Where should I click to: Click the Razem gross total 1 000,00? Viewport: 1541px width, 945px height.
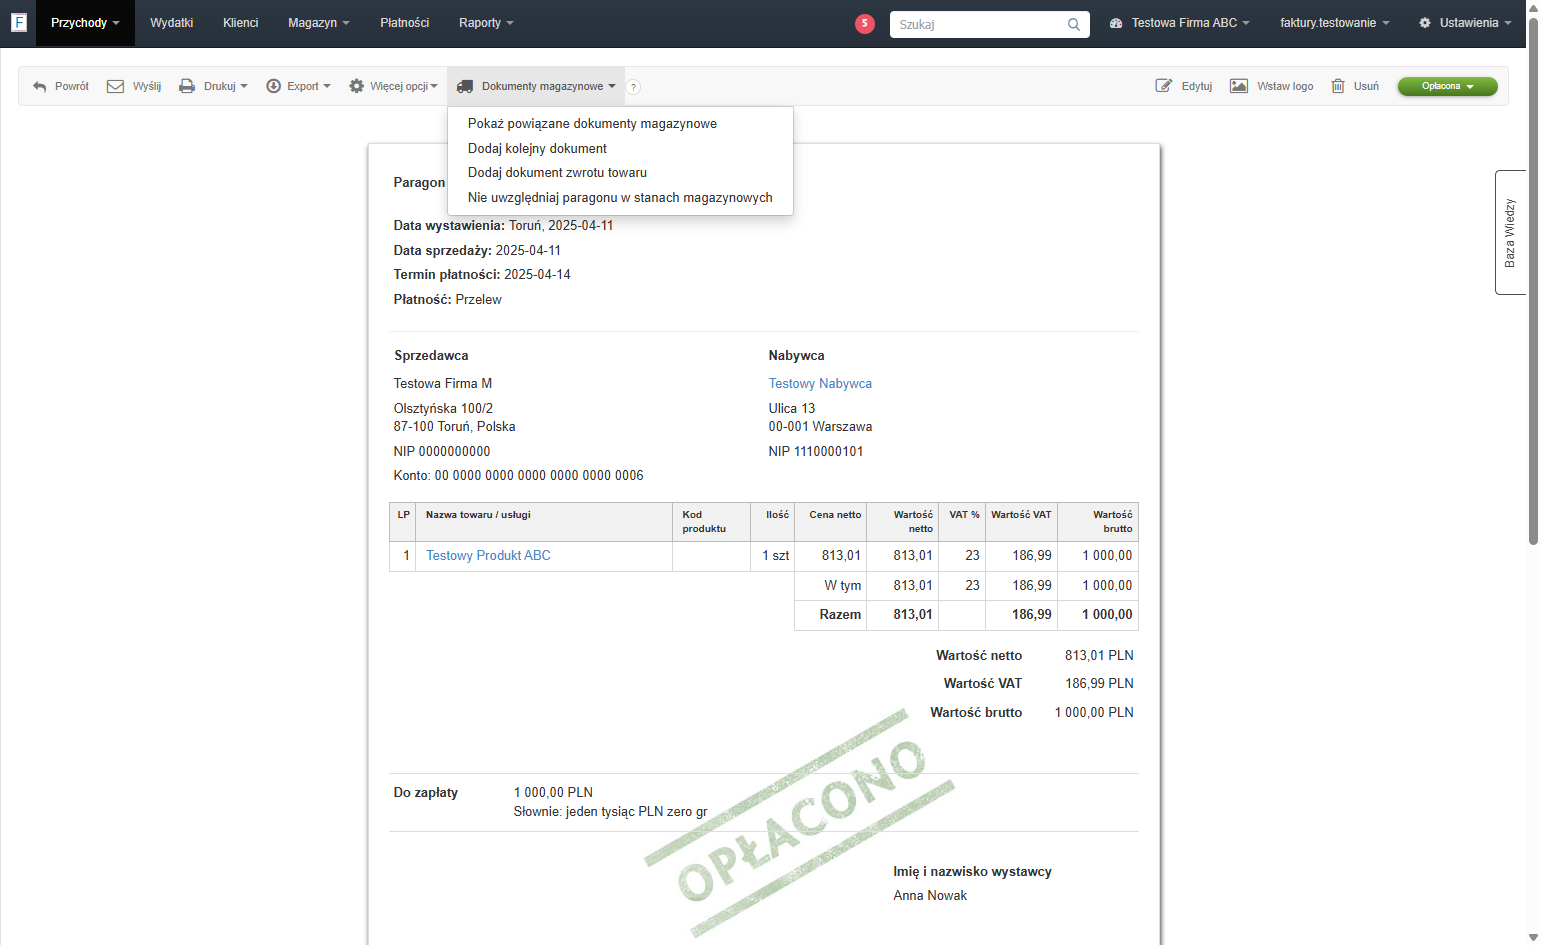pos(1107,615)
